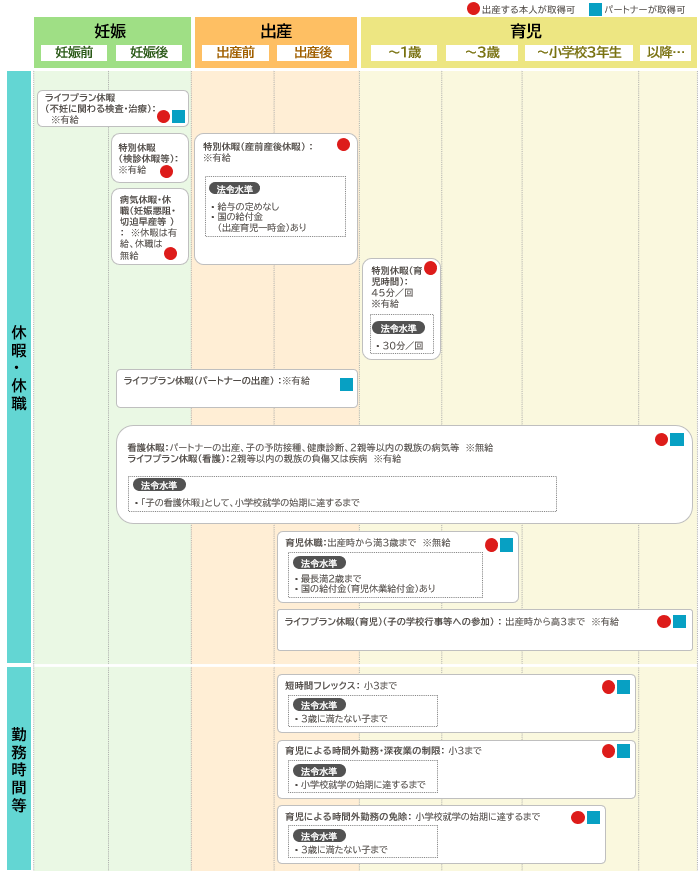Click text 30分／回
Viewport: 700px width, 880px height.
[x=402, y=346]
